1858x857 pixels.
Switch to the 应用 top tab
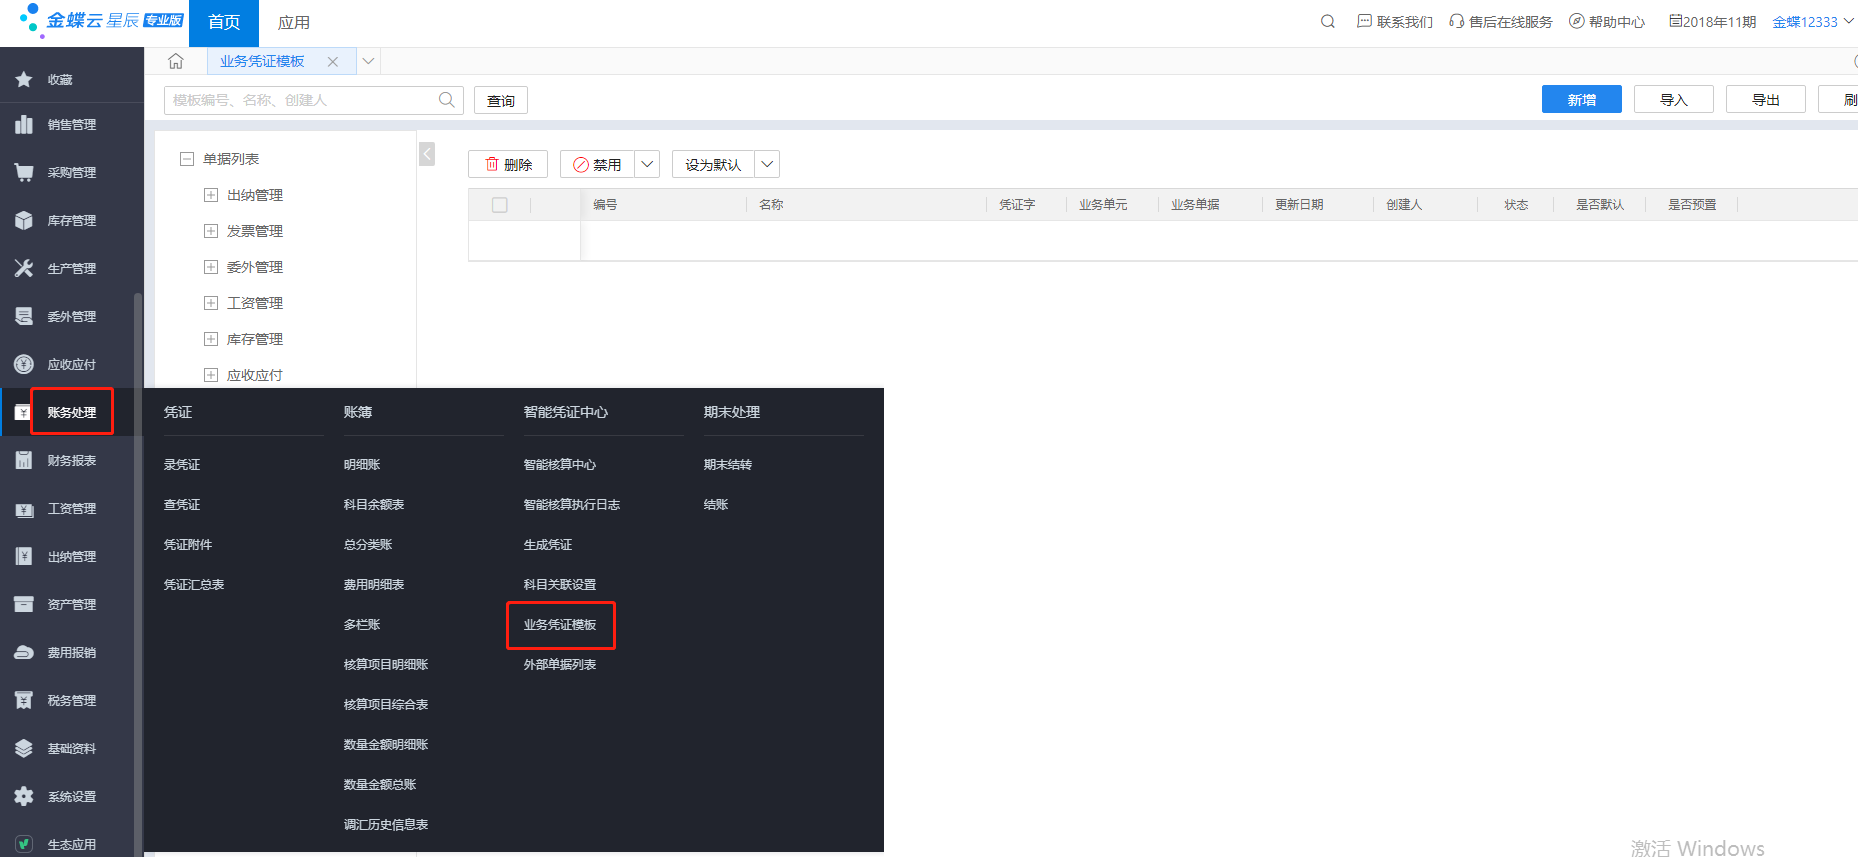[x=294, y=23]
